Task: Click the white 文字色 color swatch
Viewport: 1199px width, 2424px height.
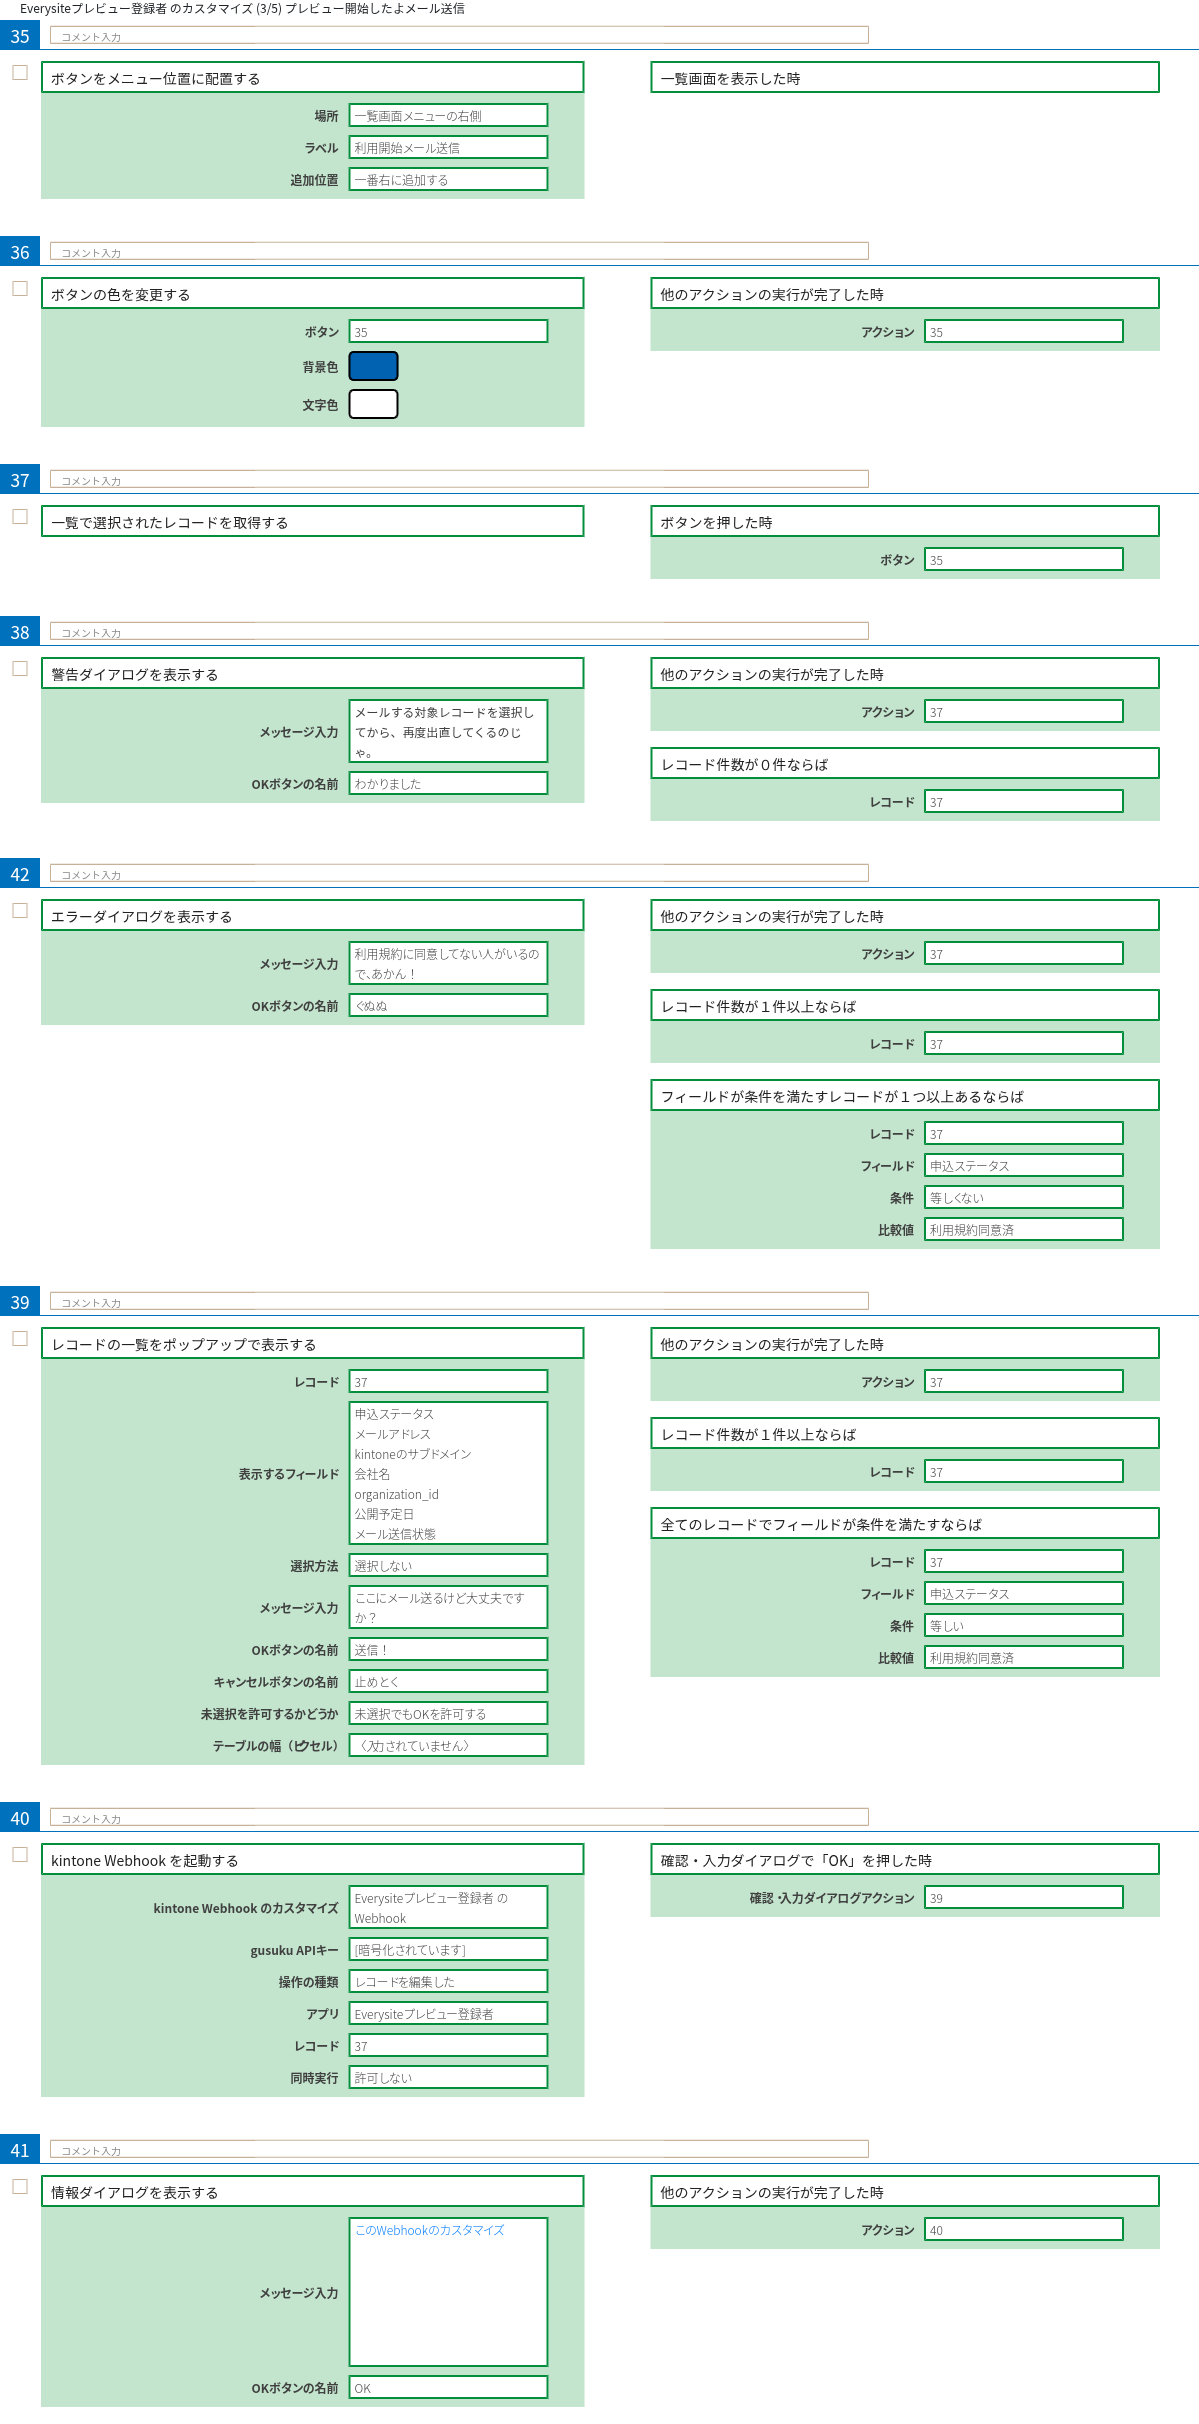Action: (x=373, y=404)
